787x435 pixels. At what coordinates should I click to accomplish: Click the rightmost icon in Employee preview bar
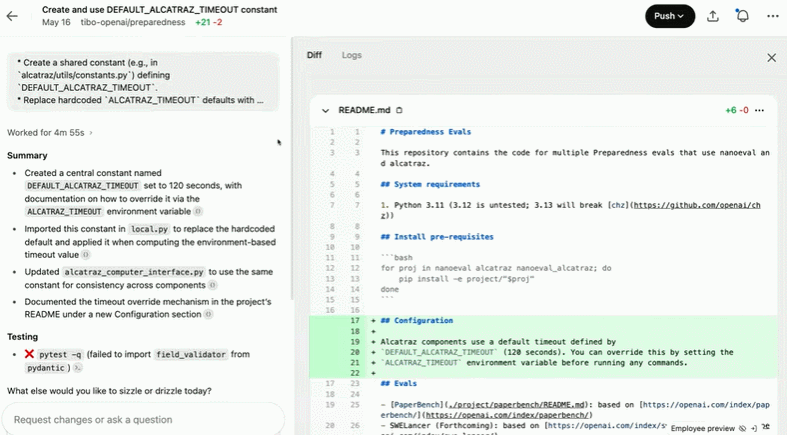point(765,427)
